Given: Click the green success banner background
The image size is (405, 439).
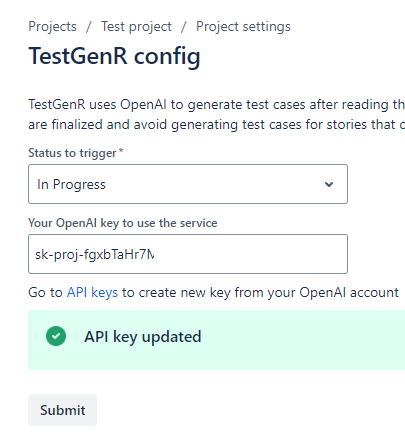Looking at the screenshot, I should click(217, 340).
